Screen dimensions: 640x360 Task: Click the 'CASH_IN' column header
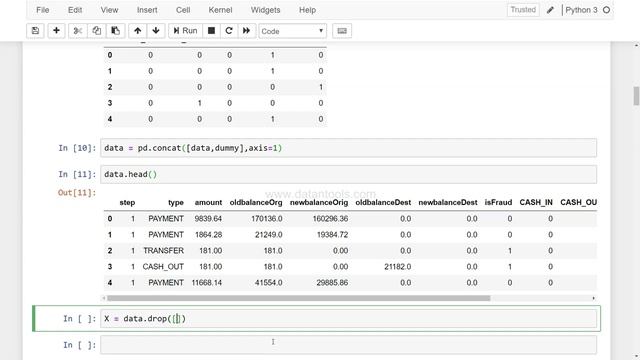click(536, 202)
